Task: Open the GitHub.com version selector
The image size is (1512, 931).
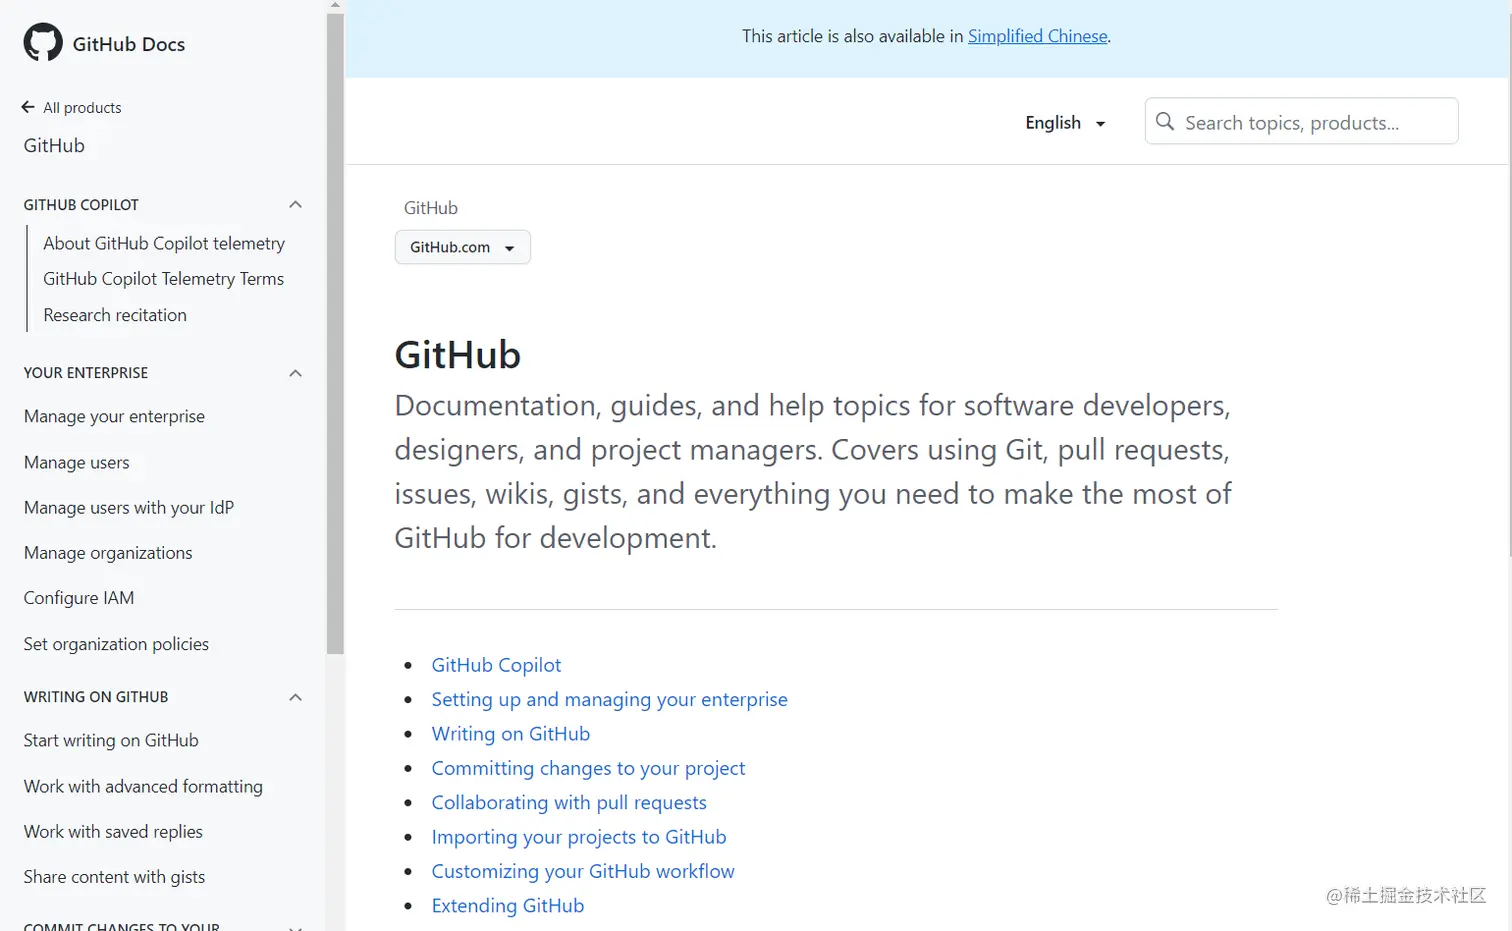Action: tap(462, 247)
